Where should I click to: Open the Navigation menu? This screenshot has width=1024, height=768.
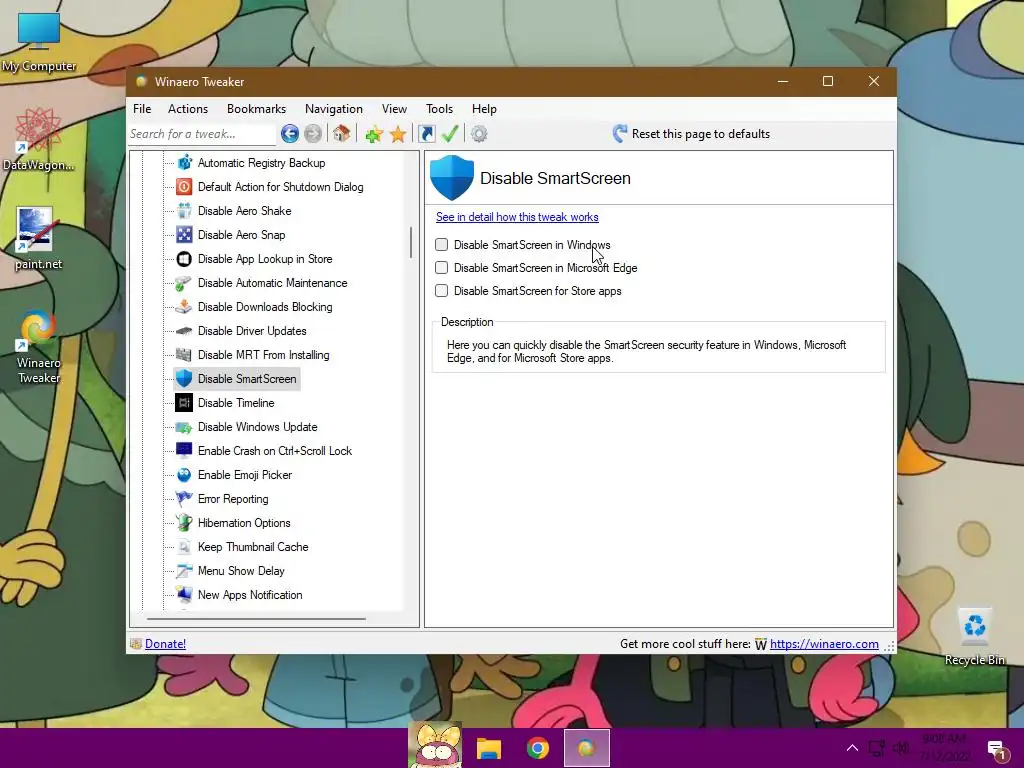pyautogui.click(x=334, y=109)
